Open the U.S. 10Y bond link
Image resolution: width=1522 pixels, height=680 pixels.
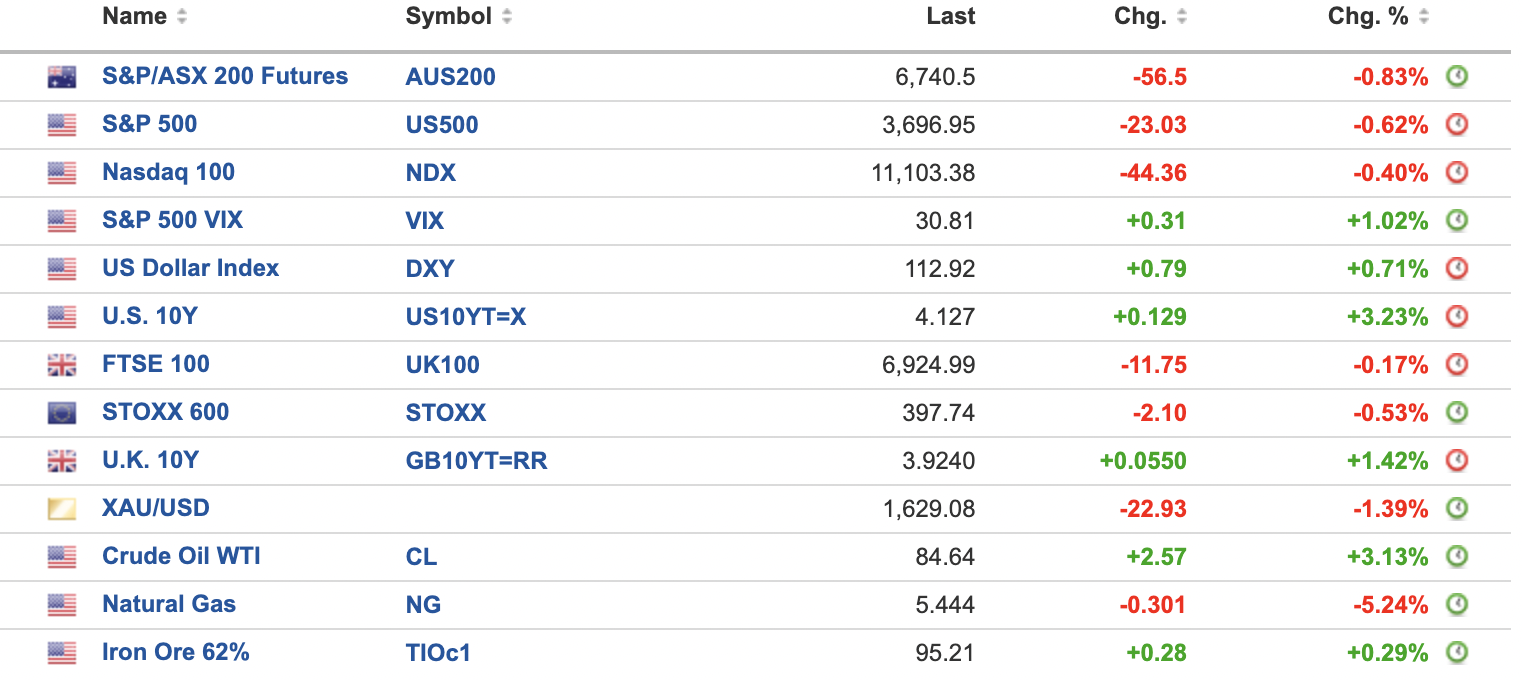[x=150, y=316]
